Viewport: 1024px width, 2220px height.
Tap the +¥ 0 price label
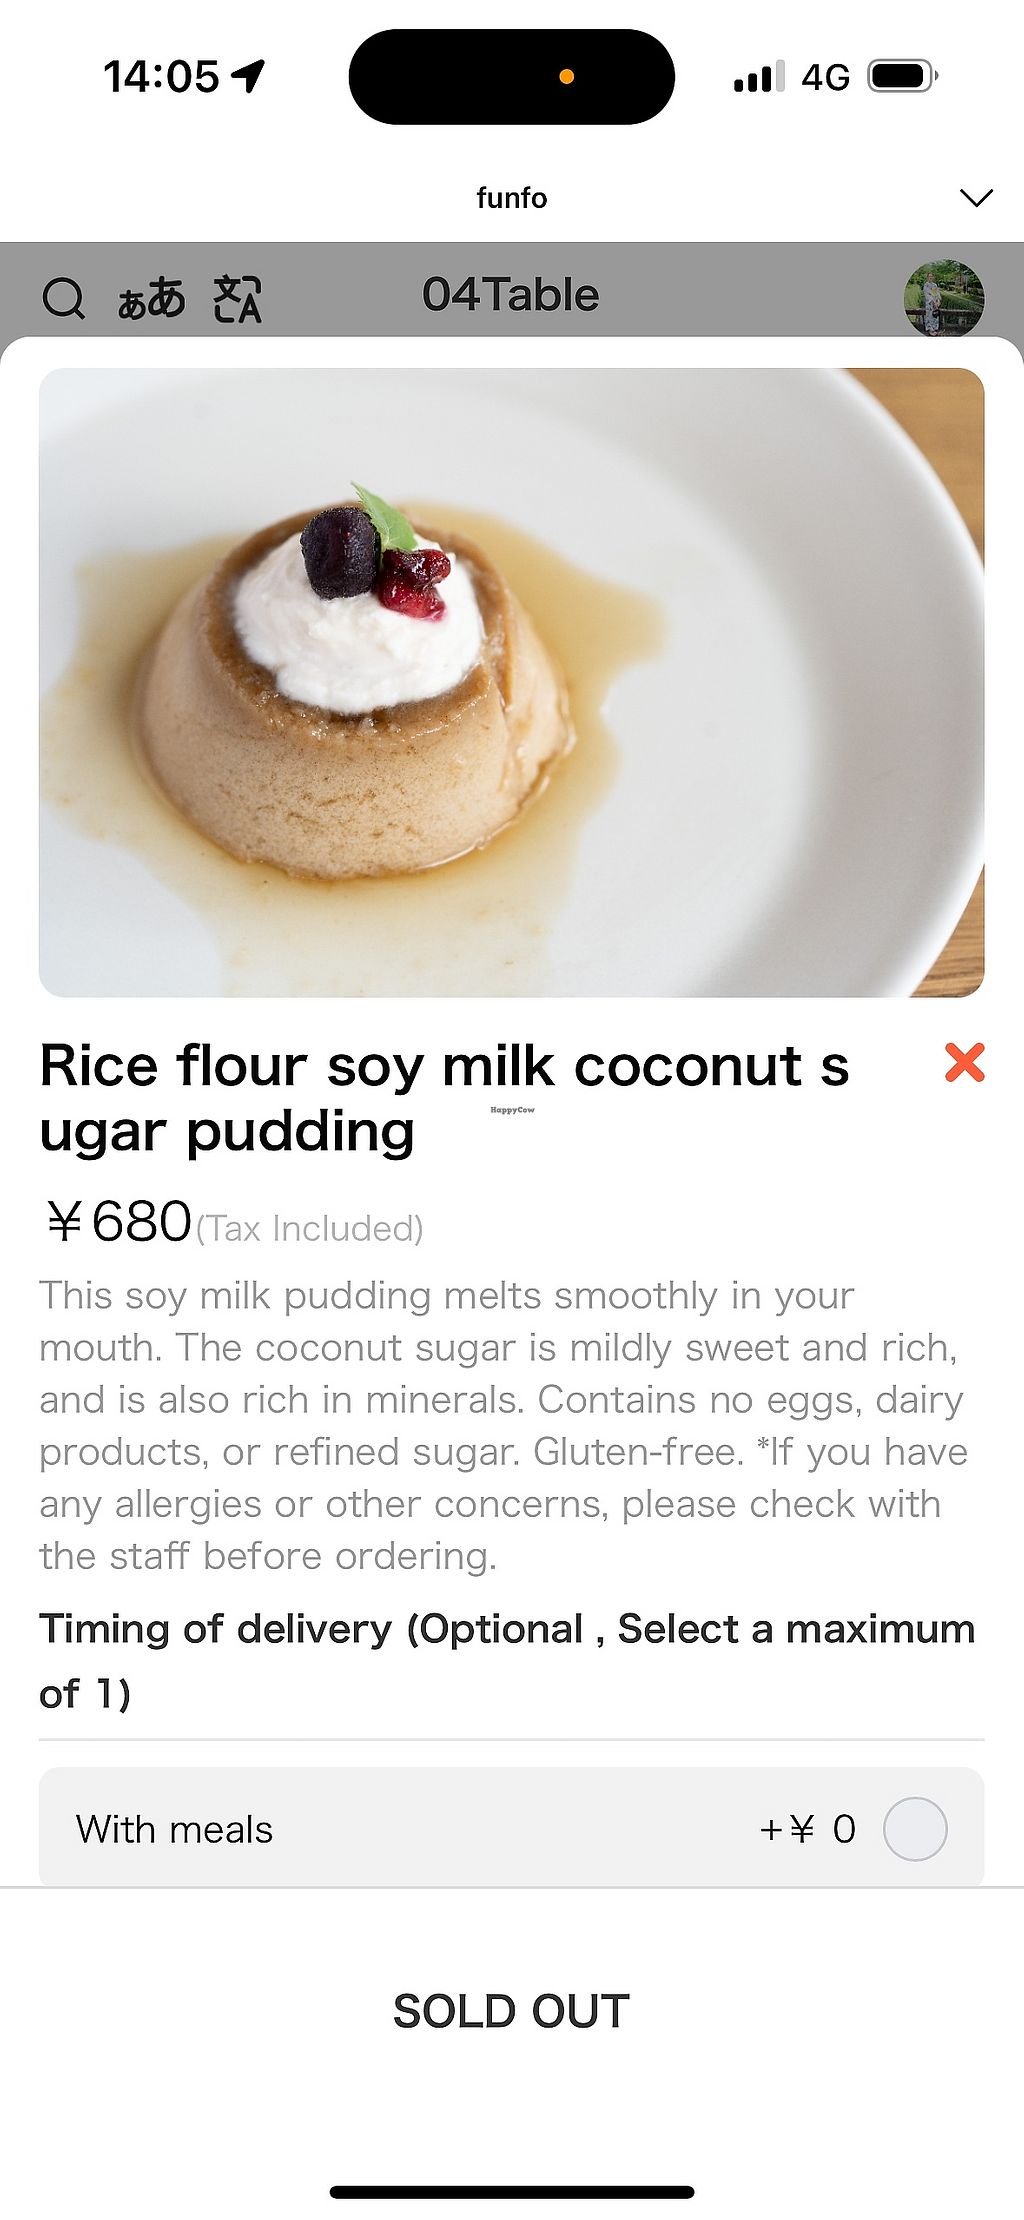pyautogui.click(x=807, y=1829)
